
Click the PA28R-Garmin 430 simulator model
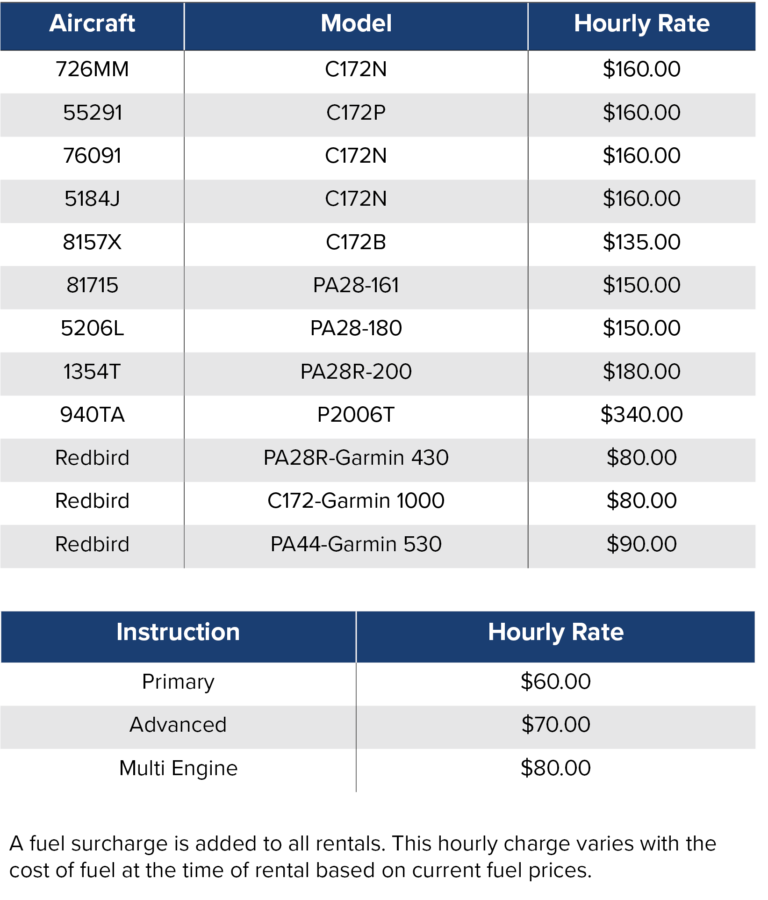point(356,458)
